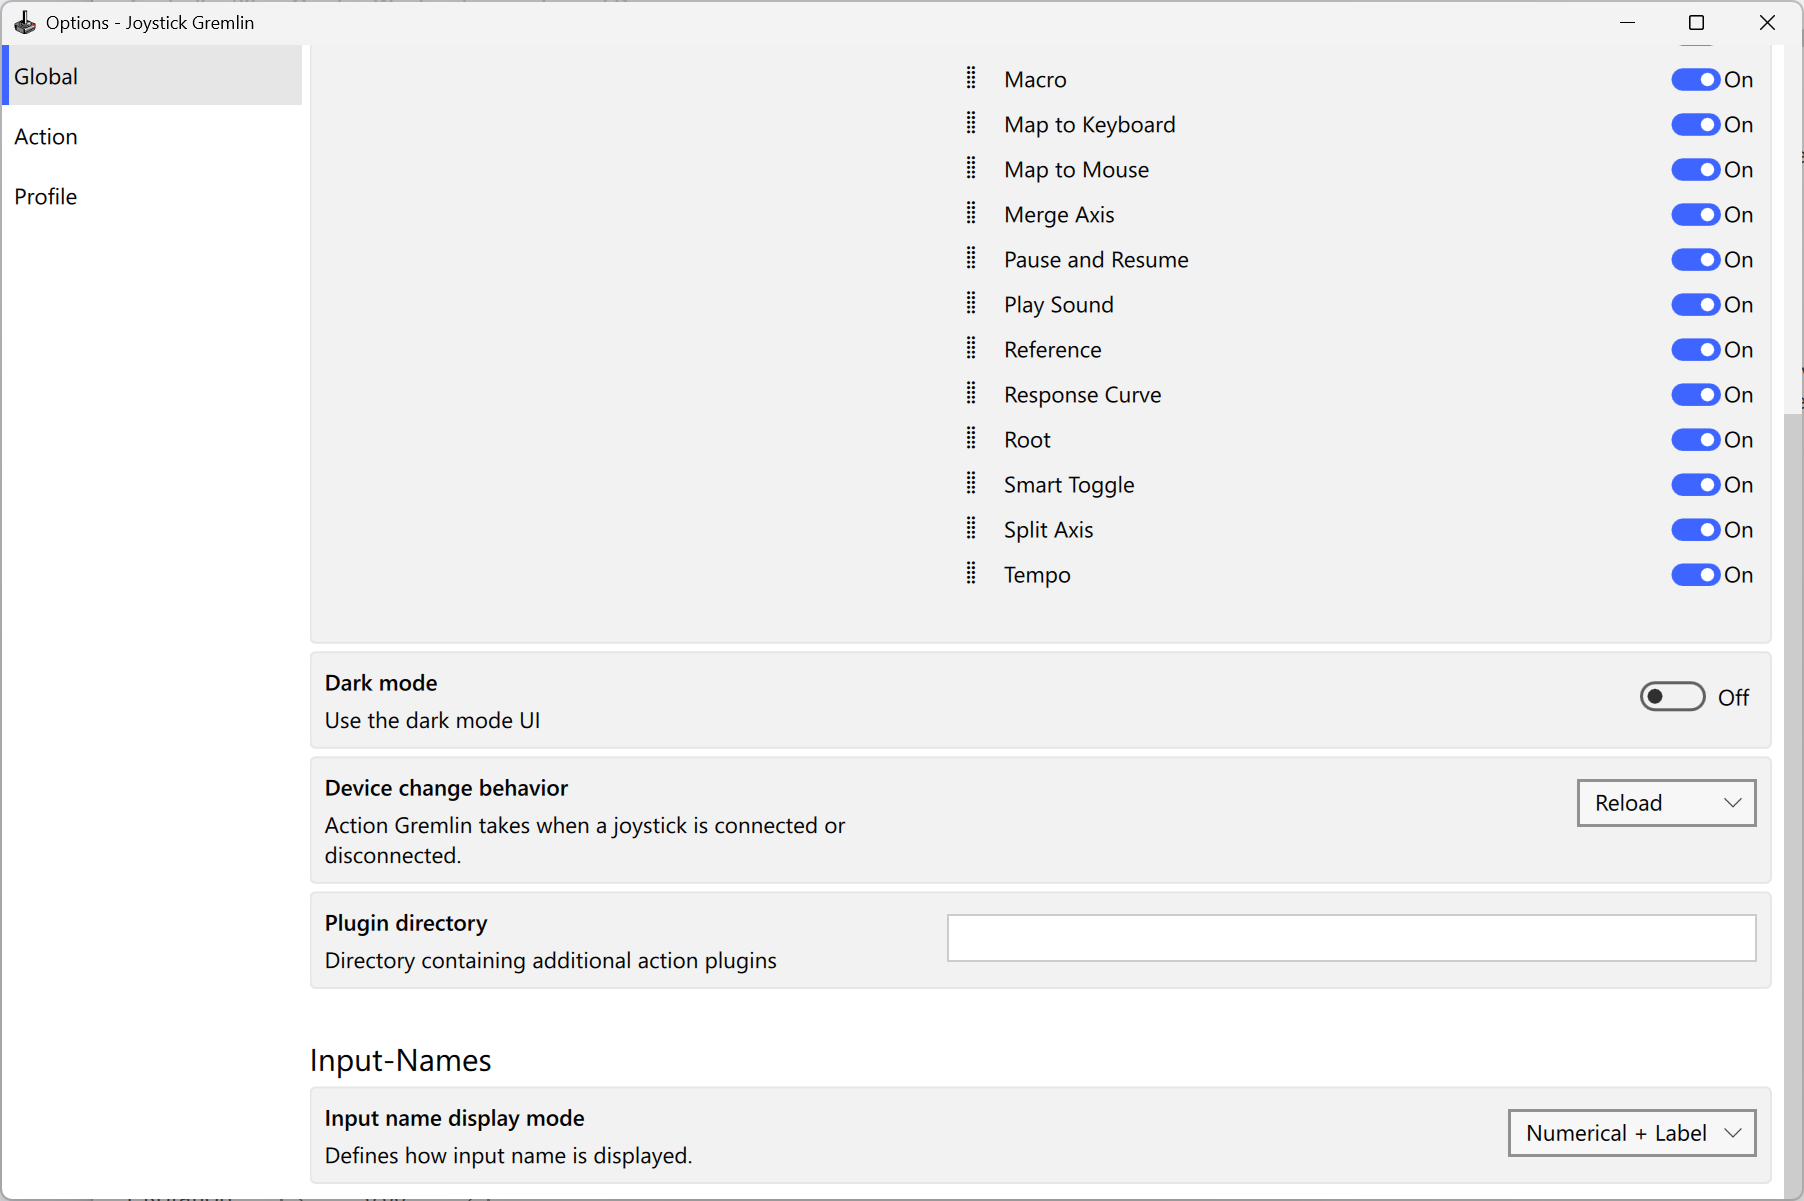Select the Global options section
This screenshot has width=1804, height=1201.
click(46, 77)
